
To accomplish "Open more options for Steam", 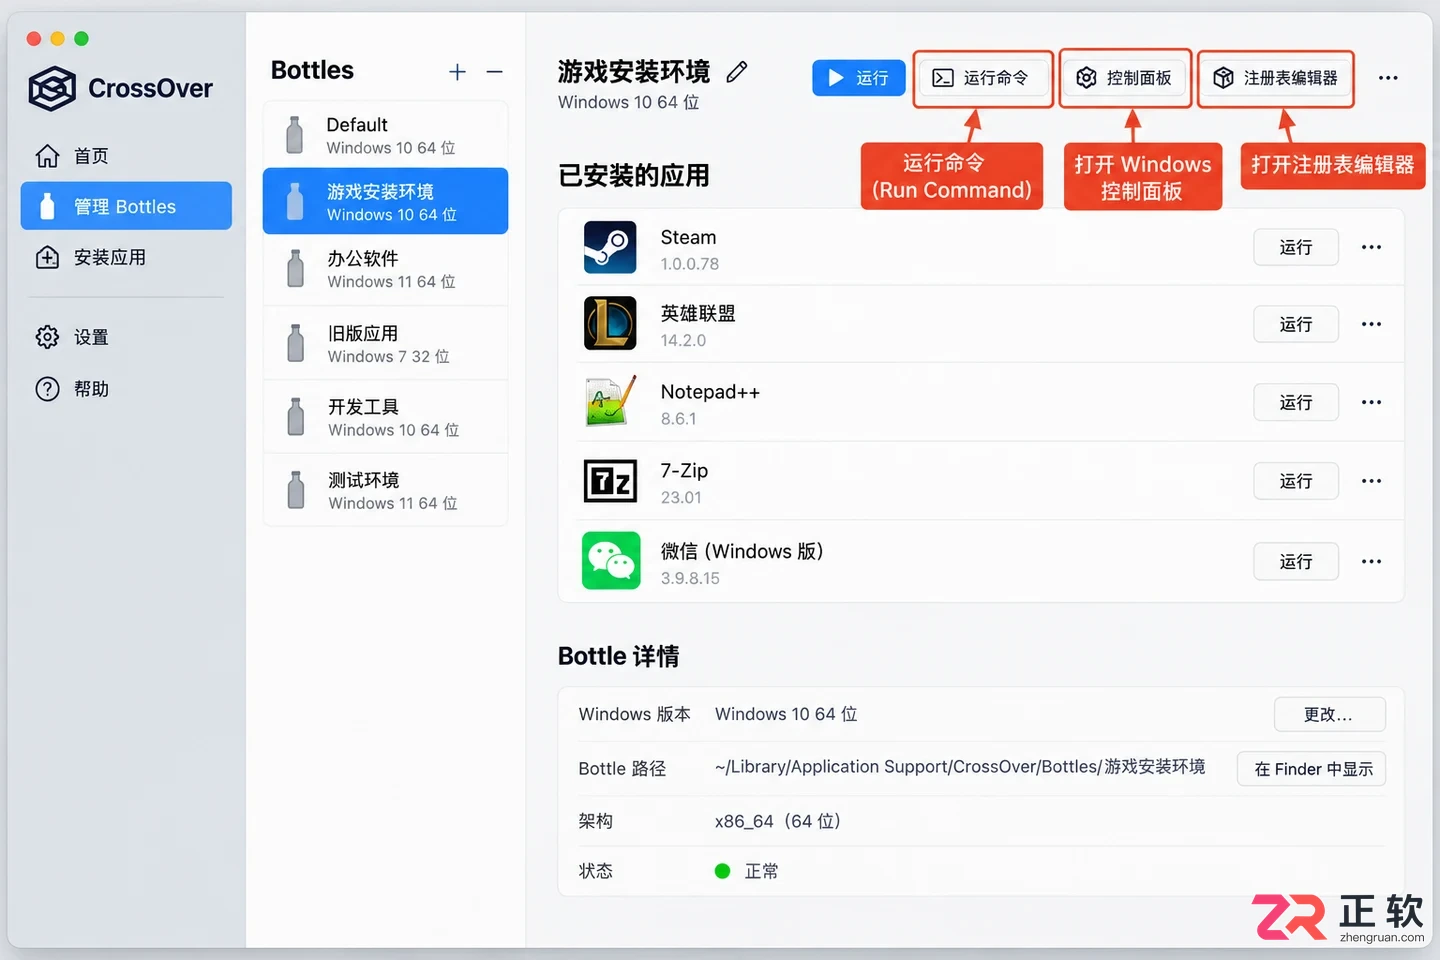I will pos(1371,247).
